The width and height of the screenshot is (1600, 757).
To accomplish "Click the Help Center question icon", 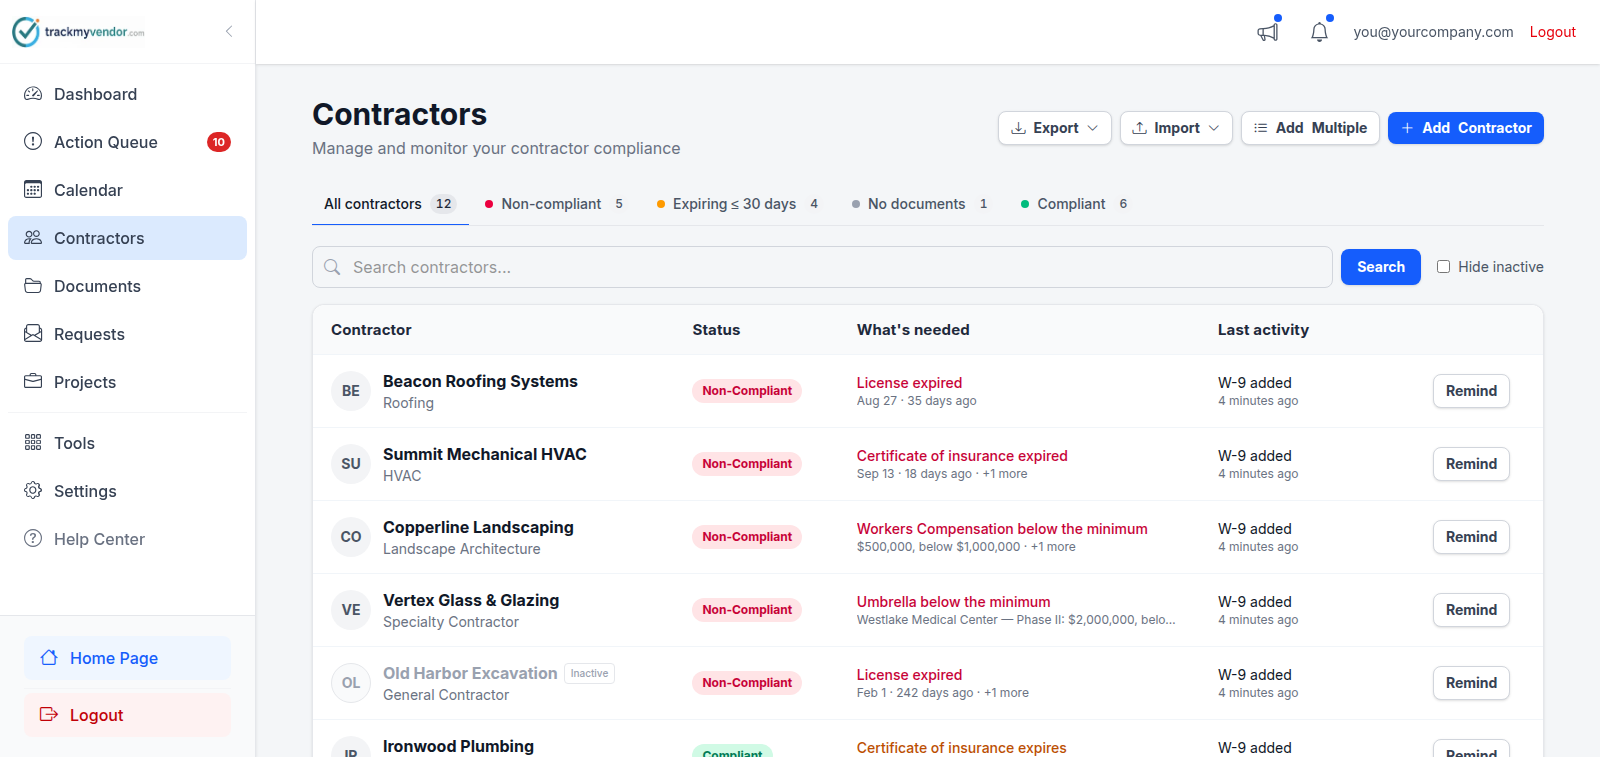I will (x=33, y=539).
